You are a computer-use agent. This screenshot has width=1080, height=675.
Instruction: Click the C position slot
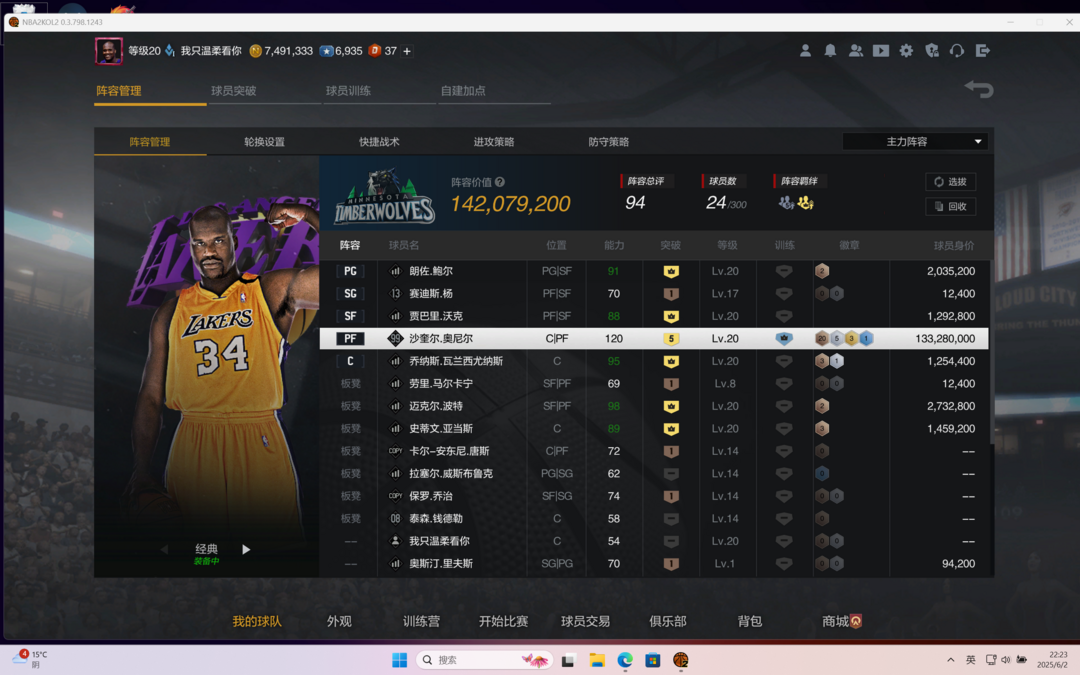coord(350,361)
